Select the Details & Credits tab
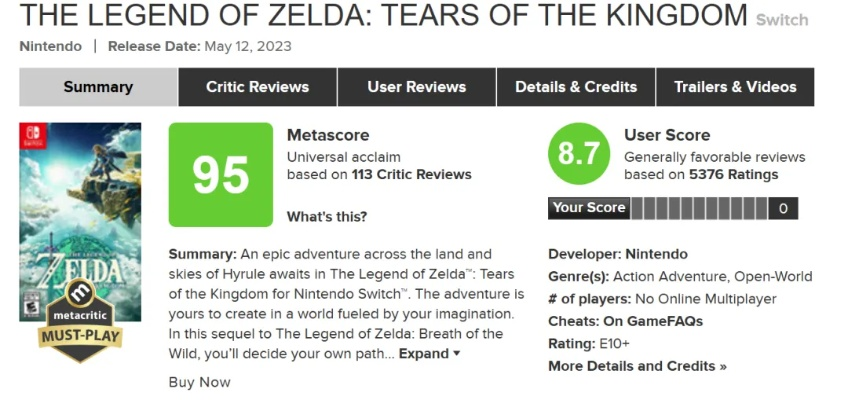This screenshot has width=848, height=400. [x=575, y=87]
